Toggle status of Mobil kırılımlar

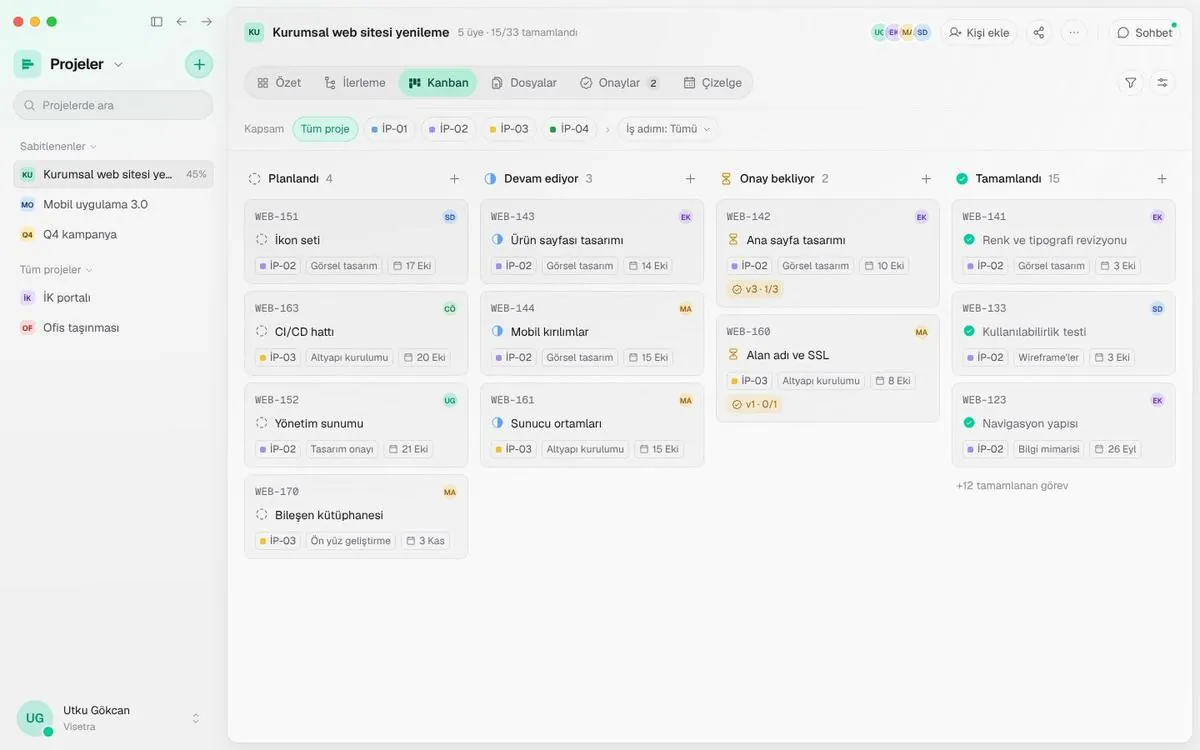click(498, 332)
